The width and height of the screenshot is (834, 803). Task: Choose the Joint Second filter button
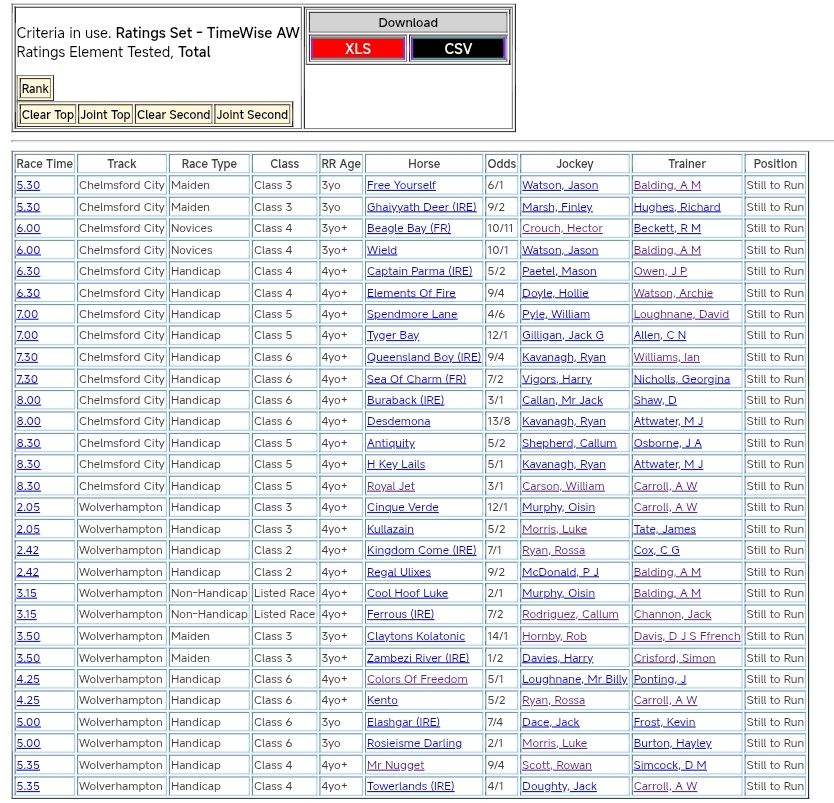[252, 115]
